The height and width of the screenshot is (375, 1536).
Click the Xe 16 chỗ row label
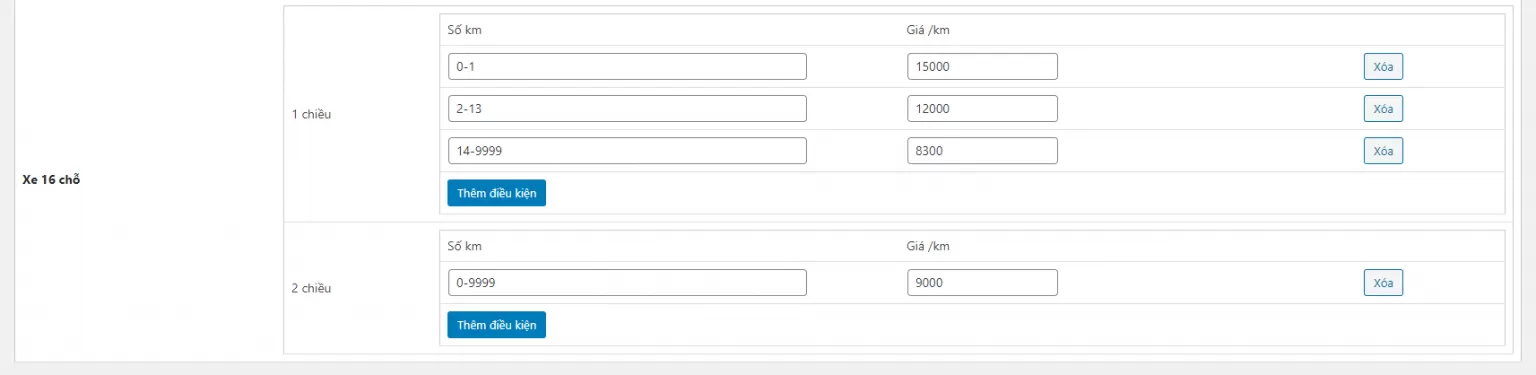(x=50, y=181)
